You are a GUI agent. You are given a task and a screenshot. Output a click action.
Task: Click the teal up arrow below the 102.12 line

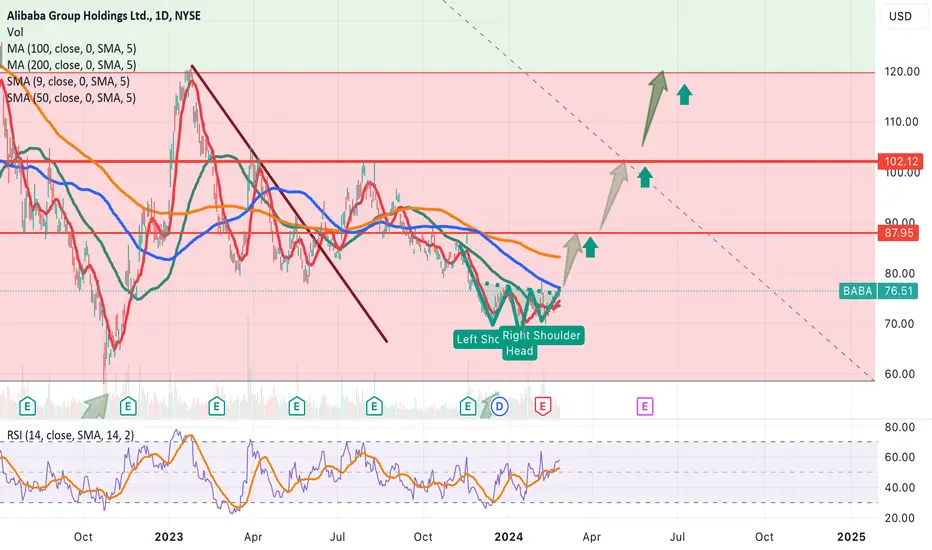(645, 177)
